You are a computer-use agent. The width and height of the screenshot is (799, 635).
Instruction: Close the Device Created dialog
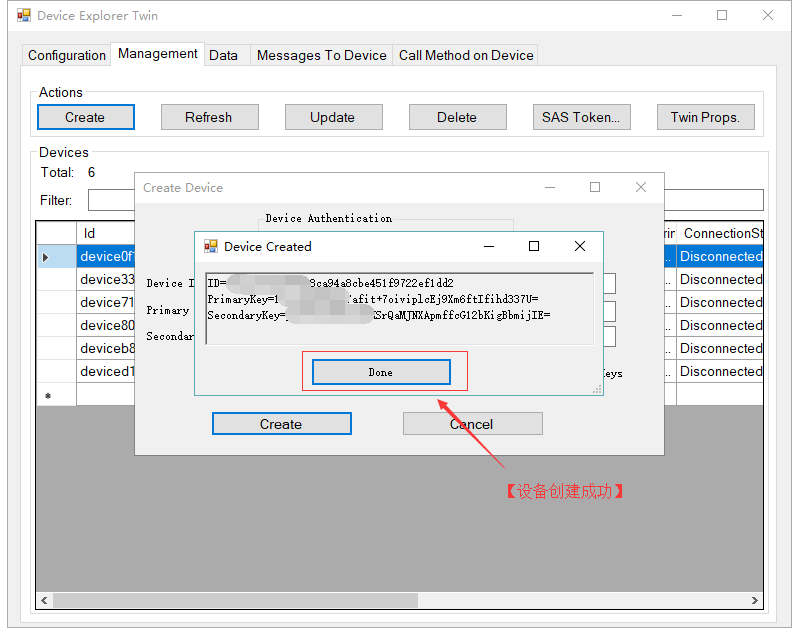coord(579,246)
